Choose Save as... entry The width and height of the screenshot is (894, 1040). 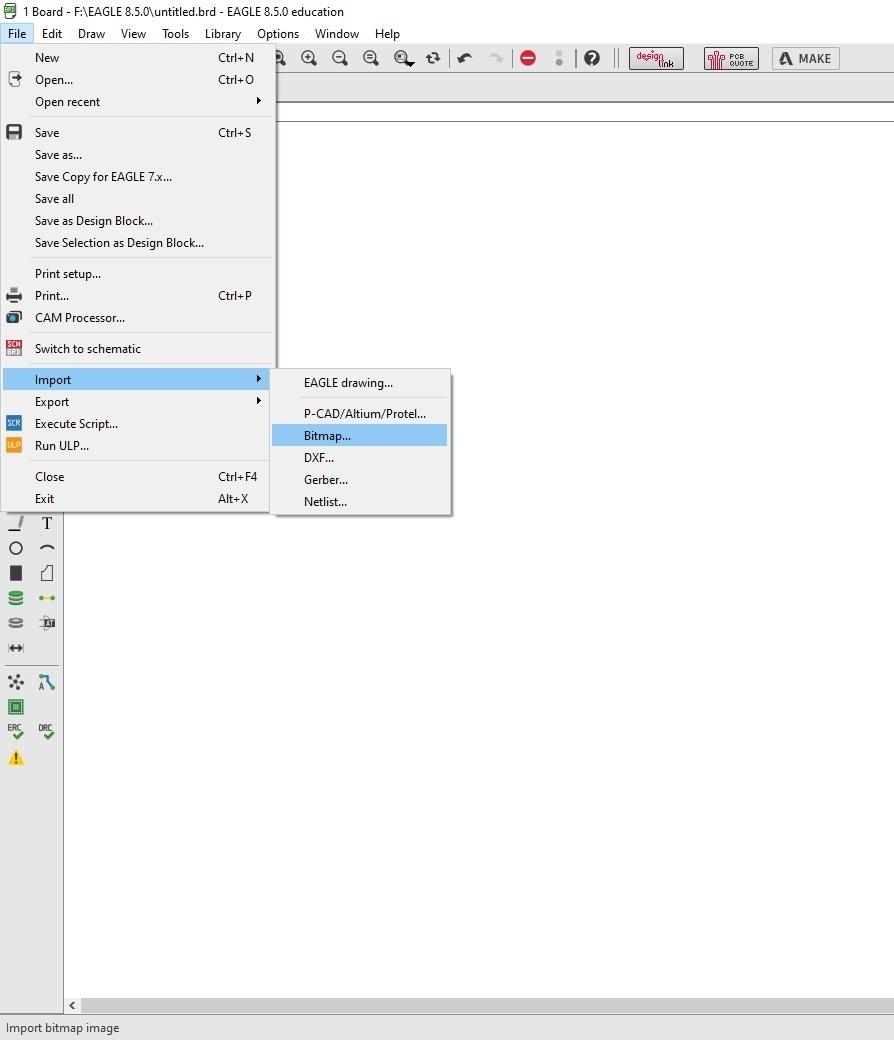pos(136,155)
